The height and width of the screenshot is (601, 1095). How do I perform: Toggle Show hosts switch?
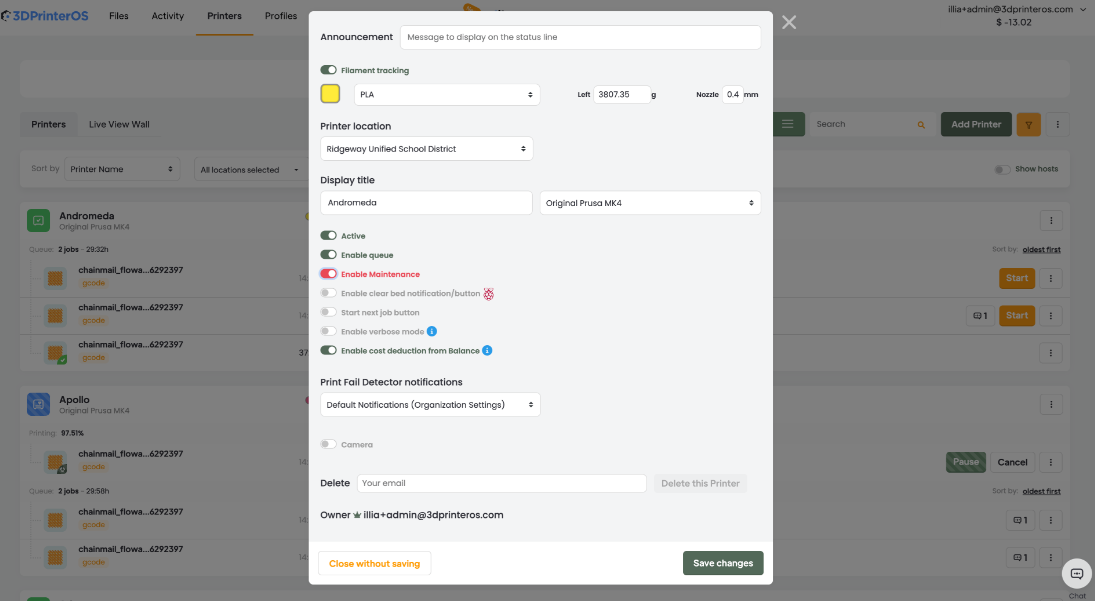point(1002,169)
